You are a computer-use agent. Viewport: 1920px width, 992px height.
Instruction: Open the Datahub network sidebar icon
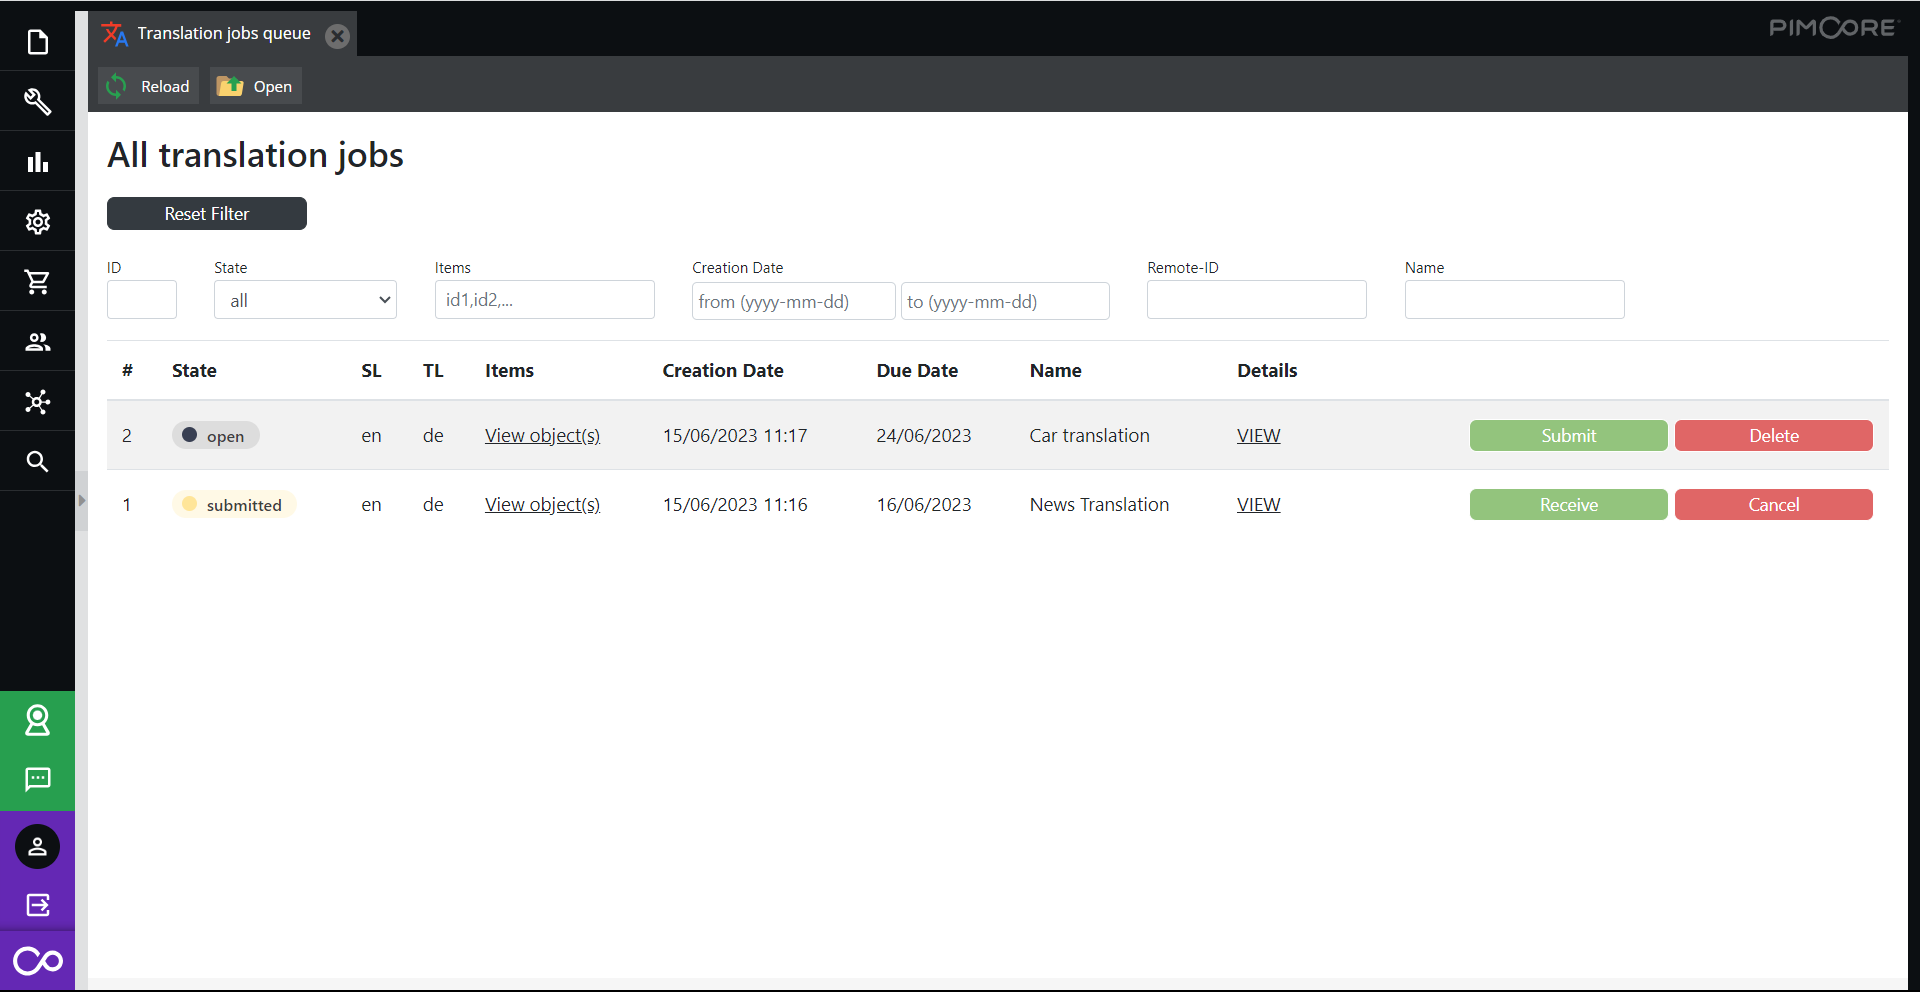pyautogui.click(x=37, y=402)
